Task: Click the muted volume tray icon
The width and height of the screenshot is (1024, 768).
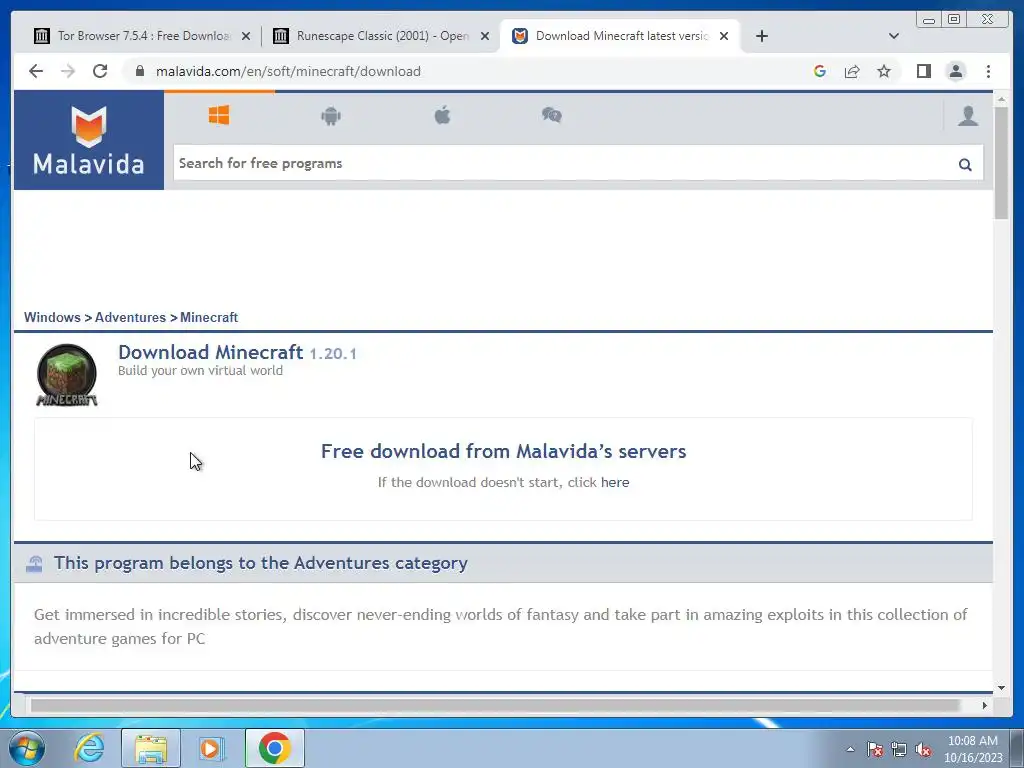Action: pos(923,749)
